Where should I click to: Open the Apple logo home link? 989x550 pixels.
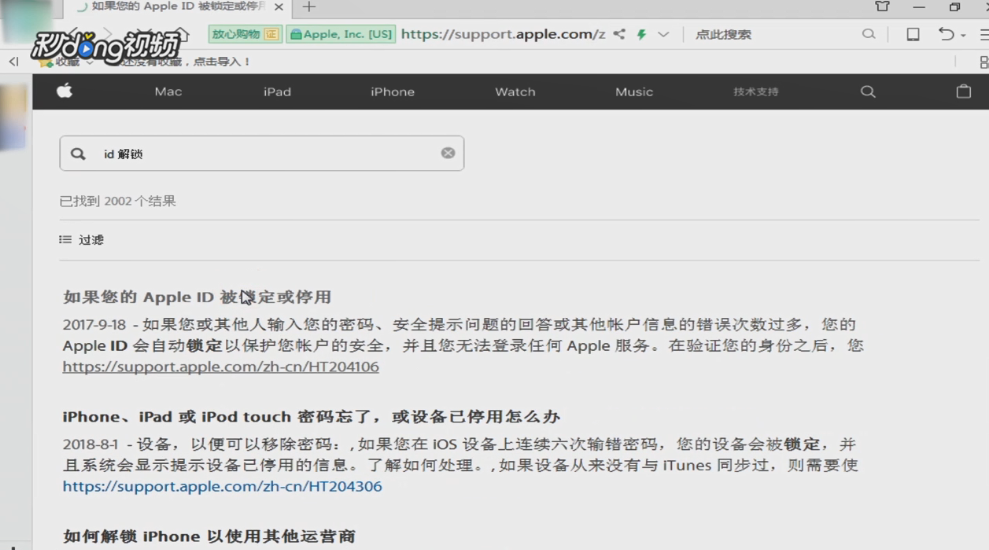pos(64,91)
